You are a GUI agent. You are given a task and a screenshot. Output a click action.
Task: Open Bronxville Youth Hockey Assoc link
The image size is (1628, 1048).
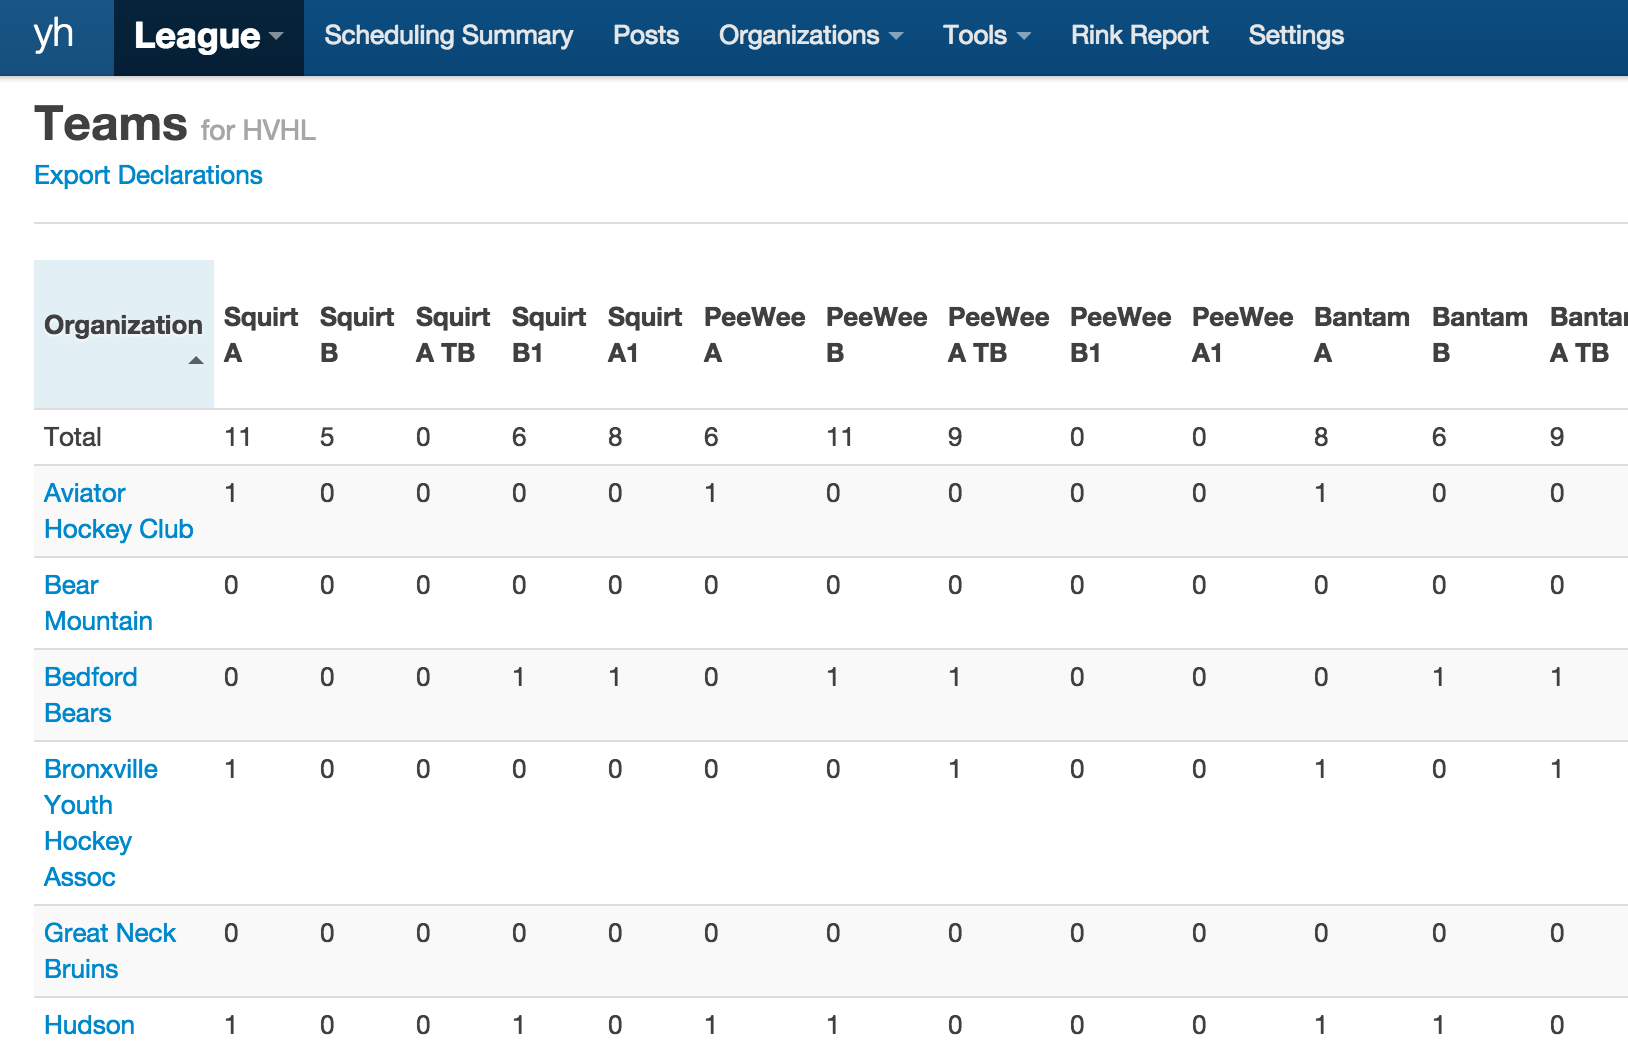(100, 823)
